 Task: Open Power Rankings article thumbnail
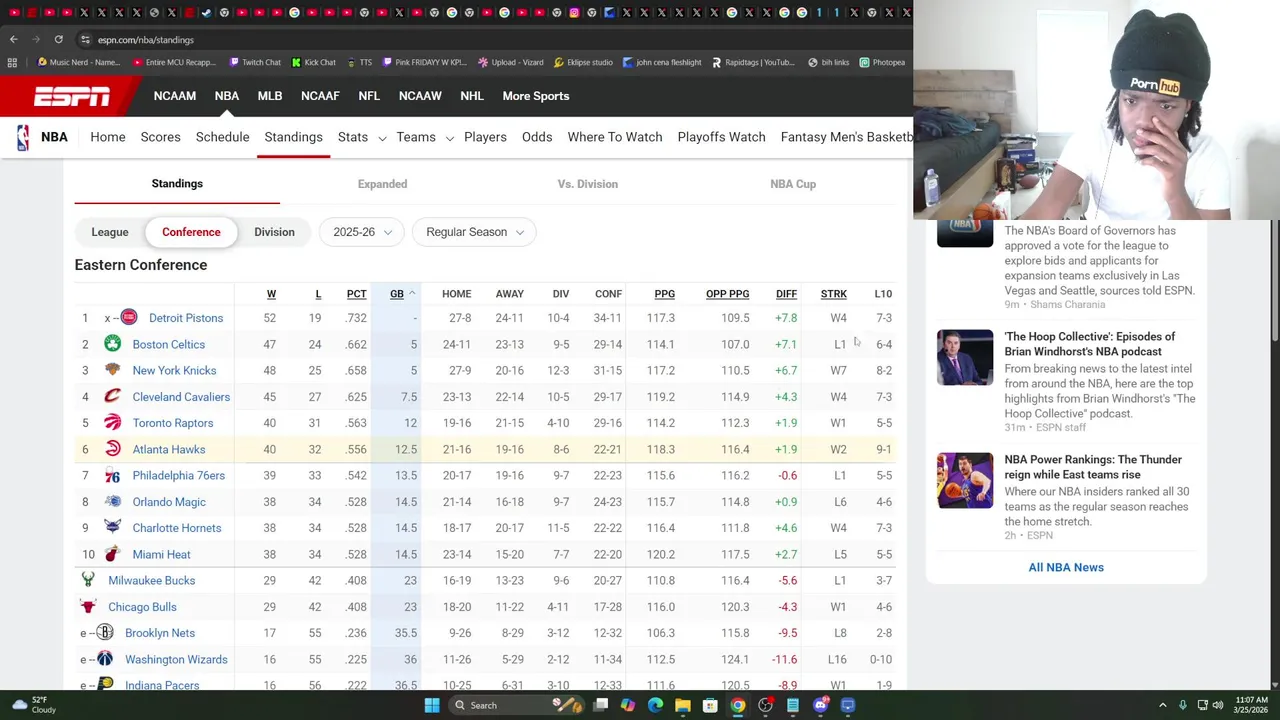(x=965, y=480)
